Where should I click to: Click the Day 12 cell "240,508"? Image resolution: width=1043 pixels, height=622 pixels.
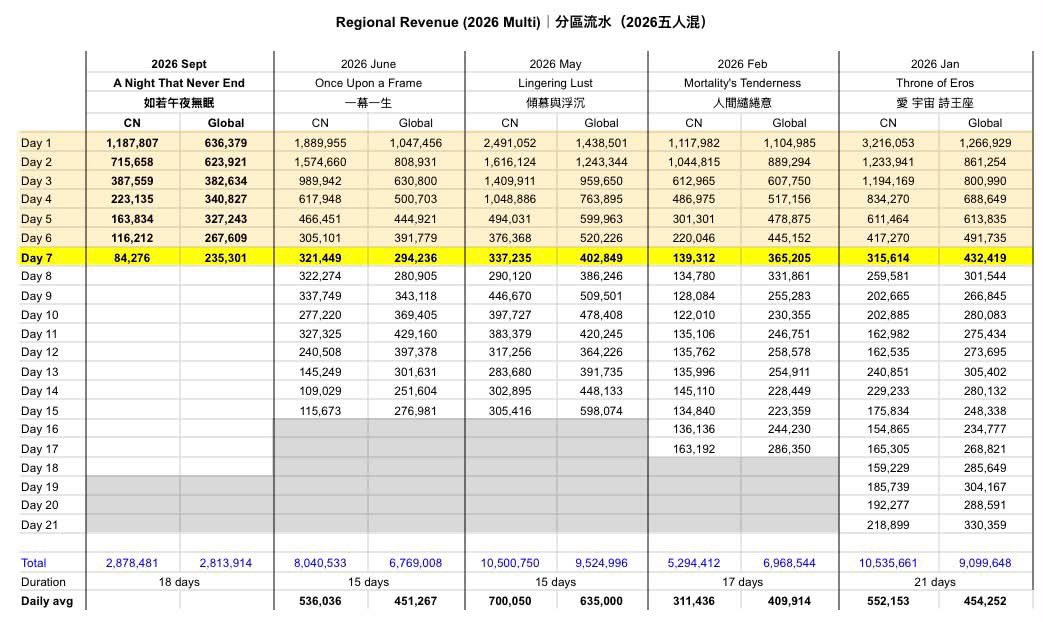point(320,352)
